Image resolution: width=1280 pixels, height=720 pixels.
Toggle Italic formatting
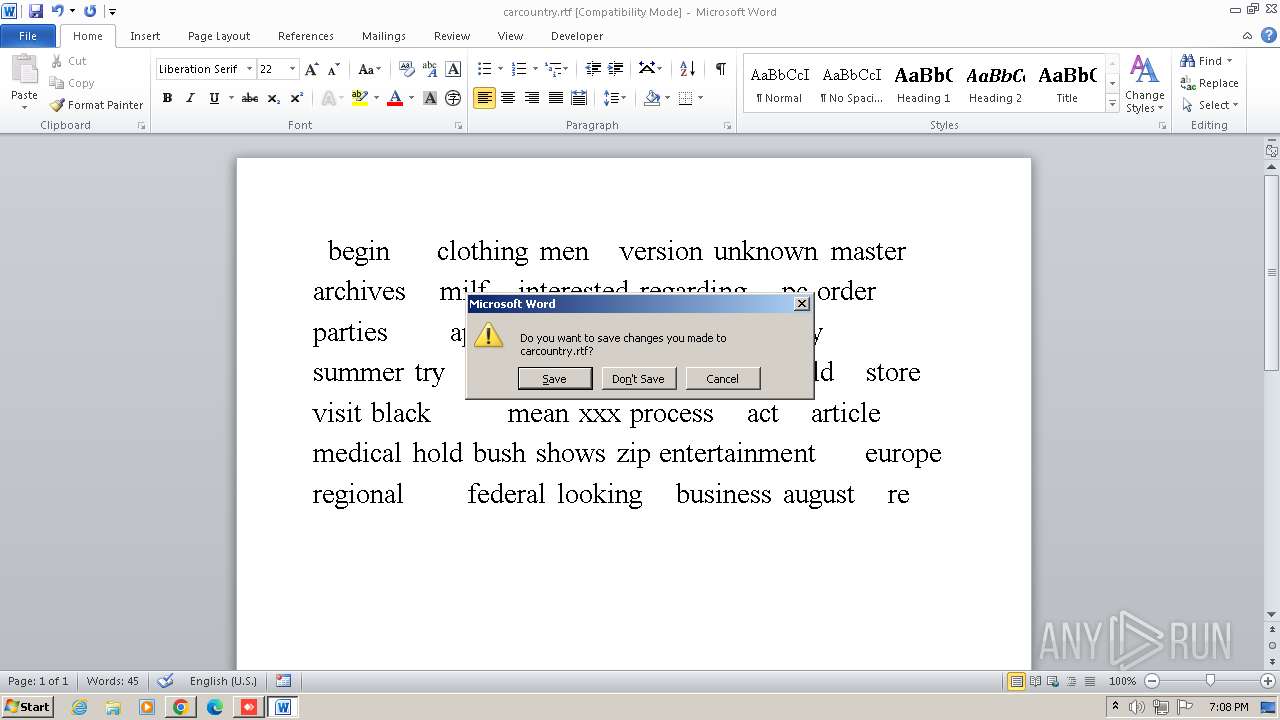click(190, 98)
